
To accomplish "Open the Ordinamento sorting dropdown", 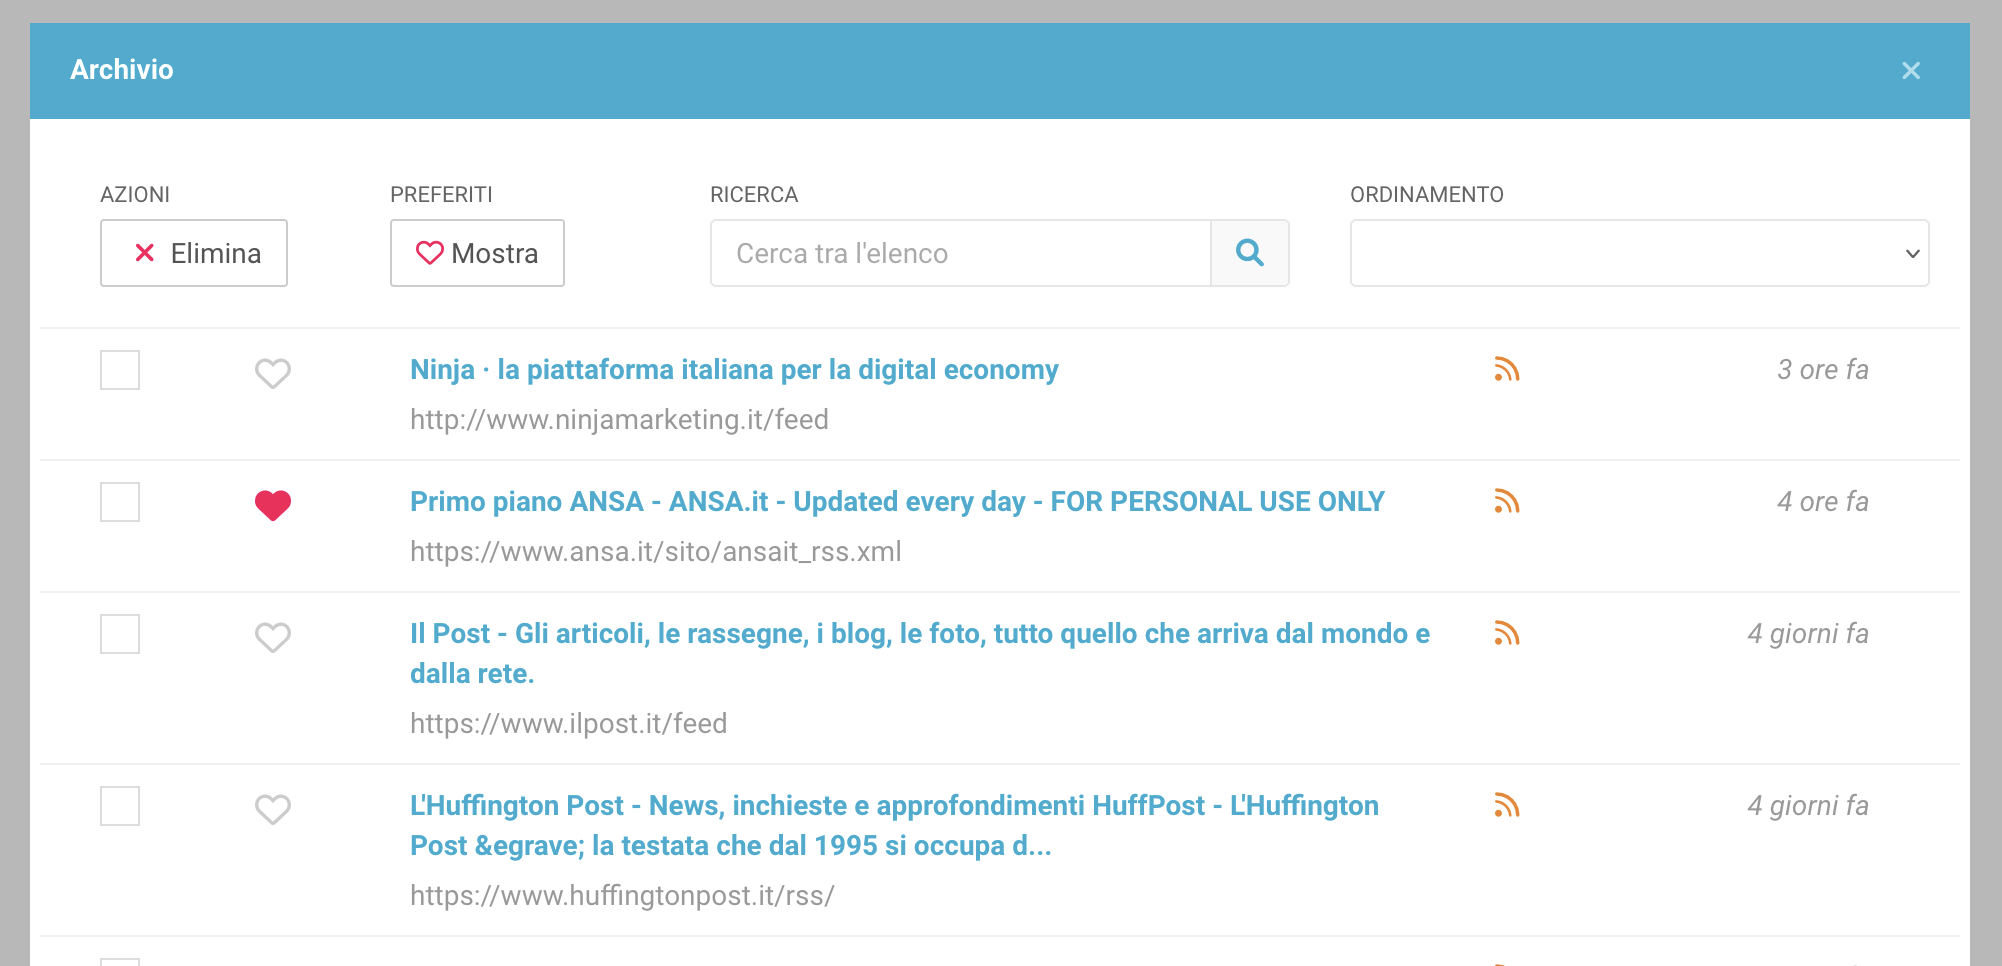I will 1638,253.
